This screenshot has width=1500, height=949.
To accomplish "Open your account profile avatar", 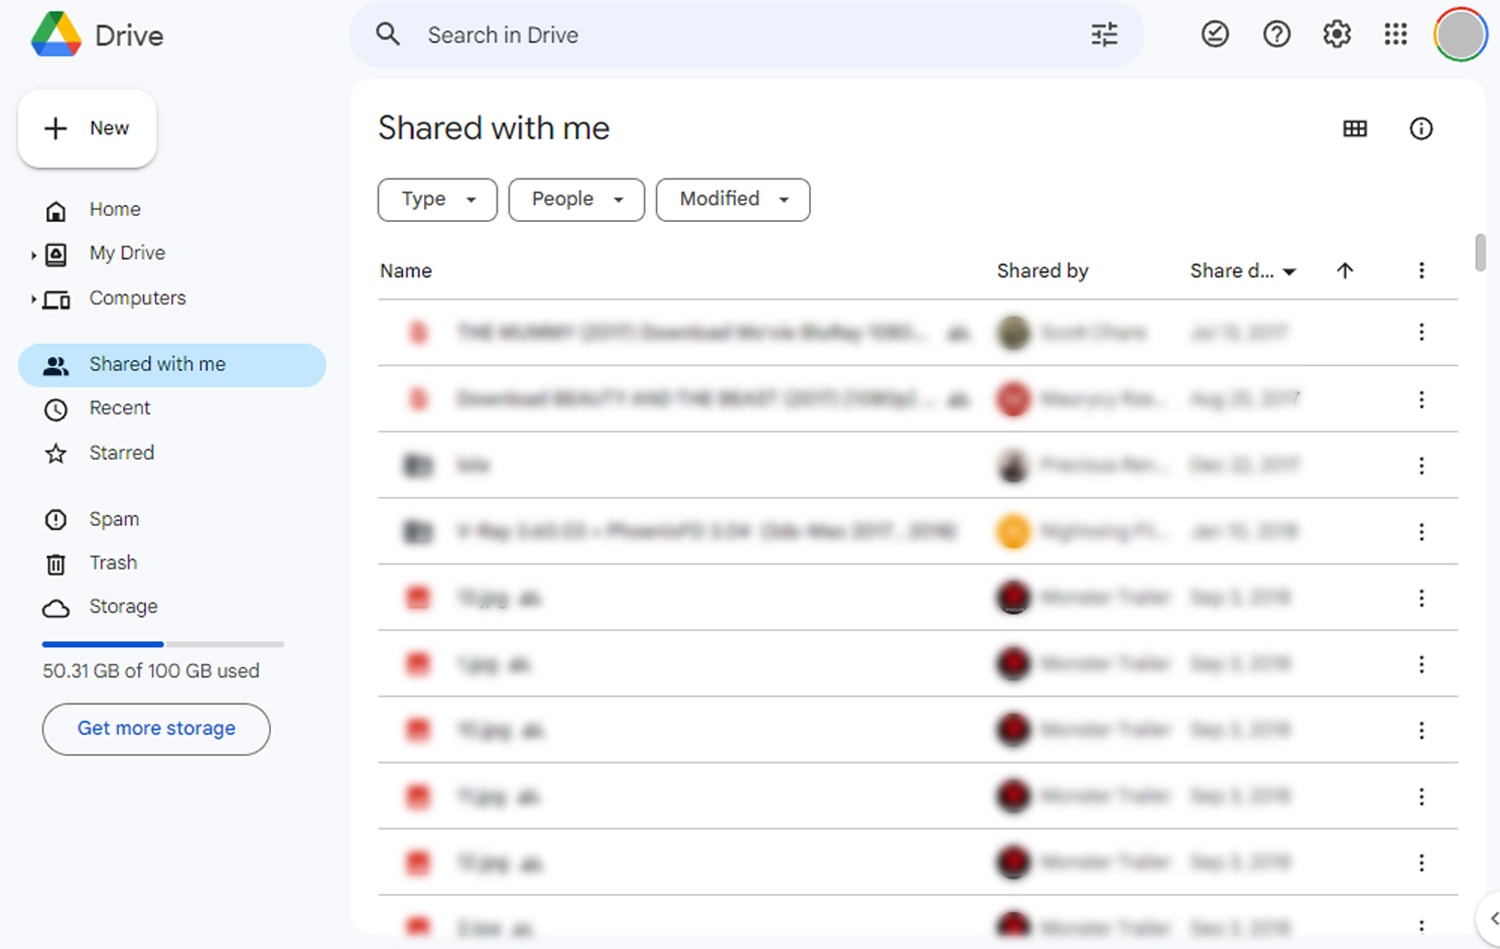I will pyautogui.click(x=1459, y=33).
